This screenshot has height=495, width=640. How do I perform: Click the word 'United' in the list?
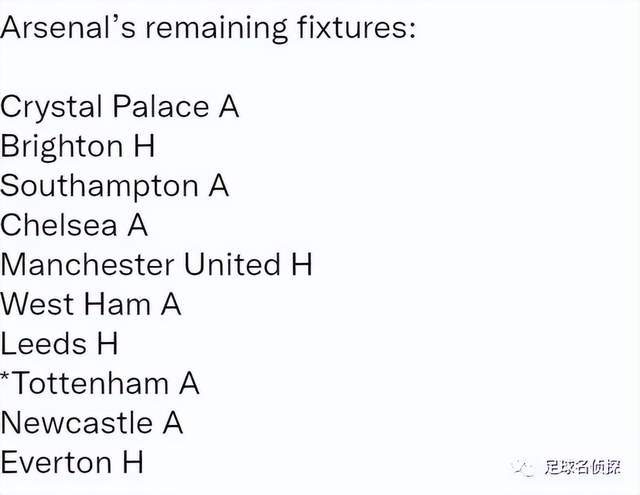pos(232,264)
